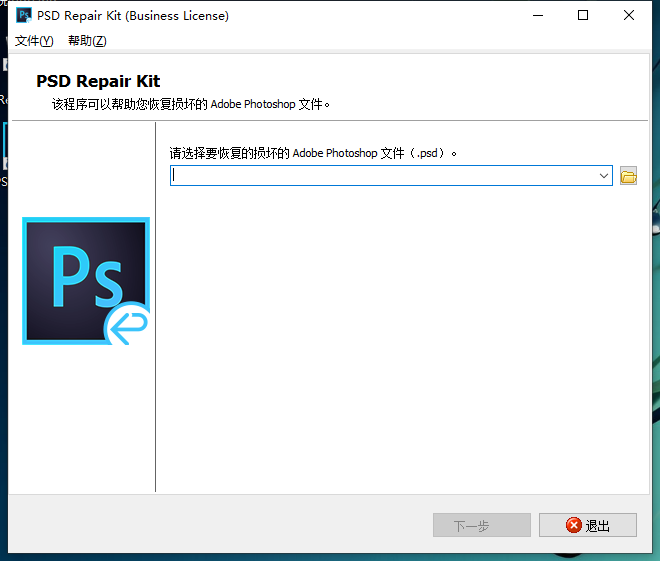Expand the PSD file path dropdown arrow
The image size is (660, 561).
pos(604,176)
